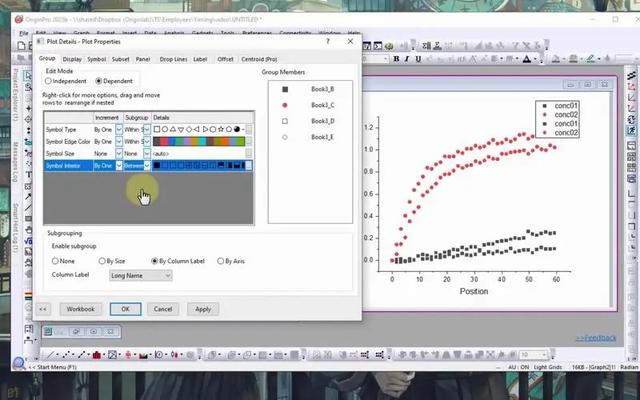Open the Feedback link
The width and height of the screenshot is (640, 400).
[596, 338]
